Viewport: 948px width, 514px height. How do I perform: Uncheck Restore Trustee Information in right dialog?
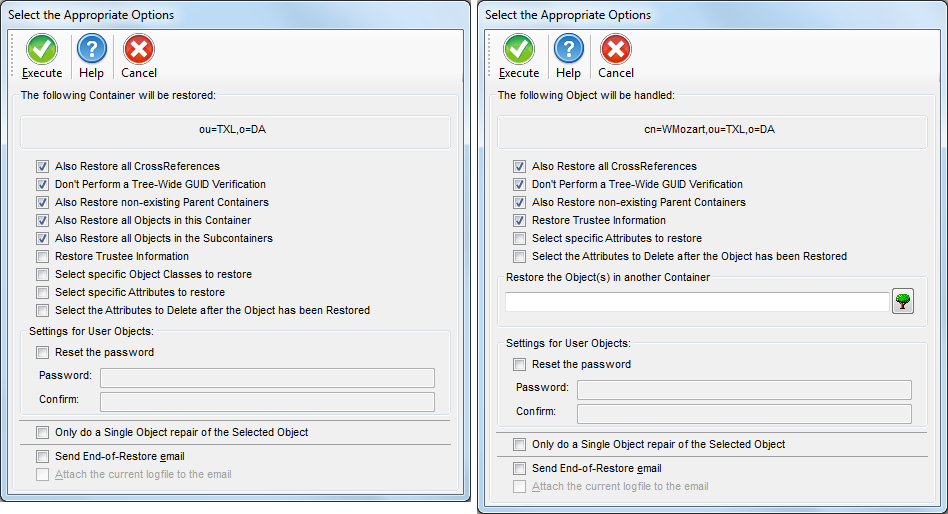click(519, 220)
